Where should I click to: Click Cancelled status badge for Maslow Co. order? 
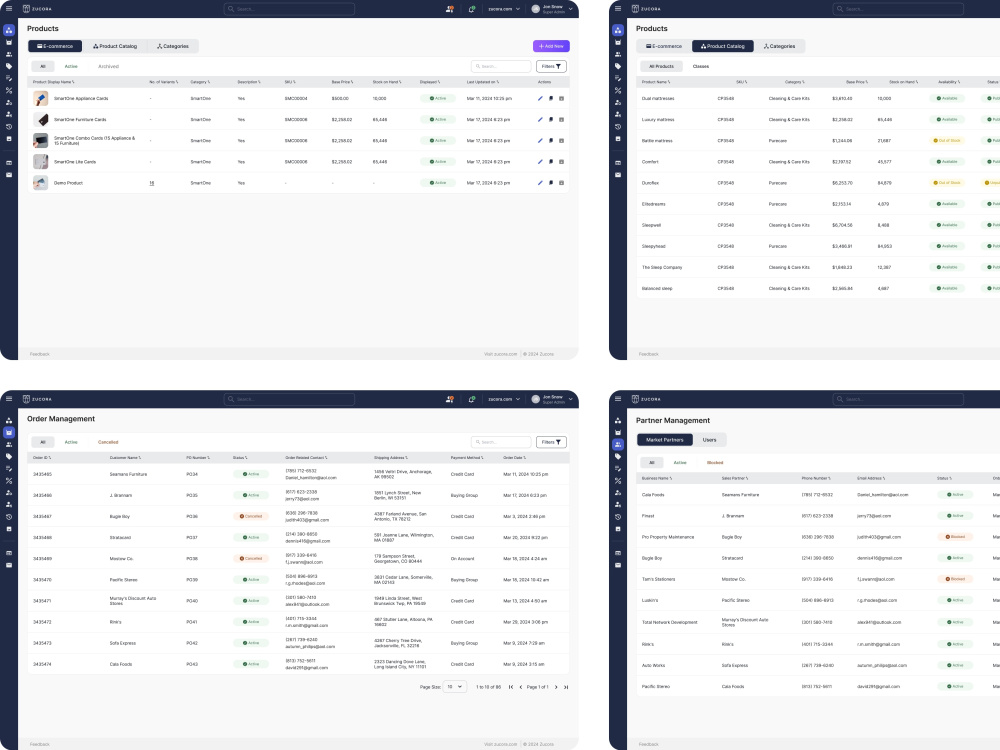pos(251,559)
